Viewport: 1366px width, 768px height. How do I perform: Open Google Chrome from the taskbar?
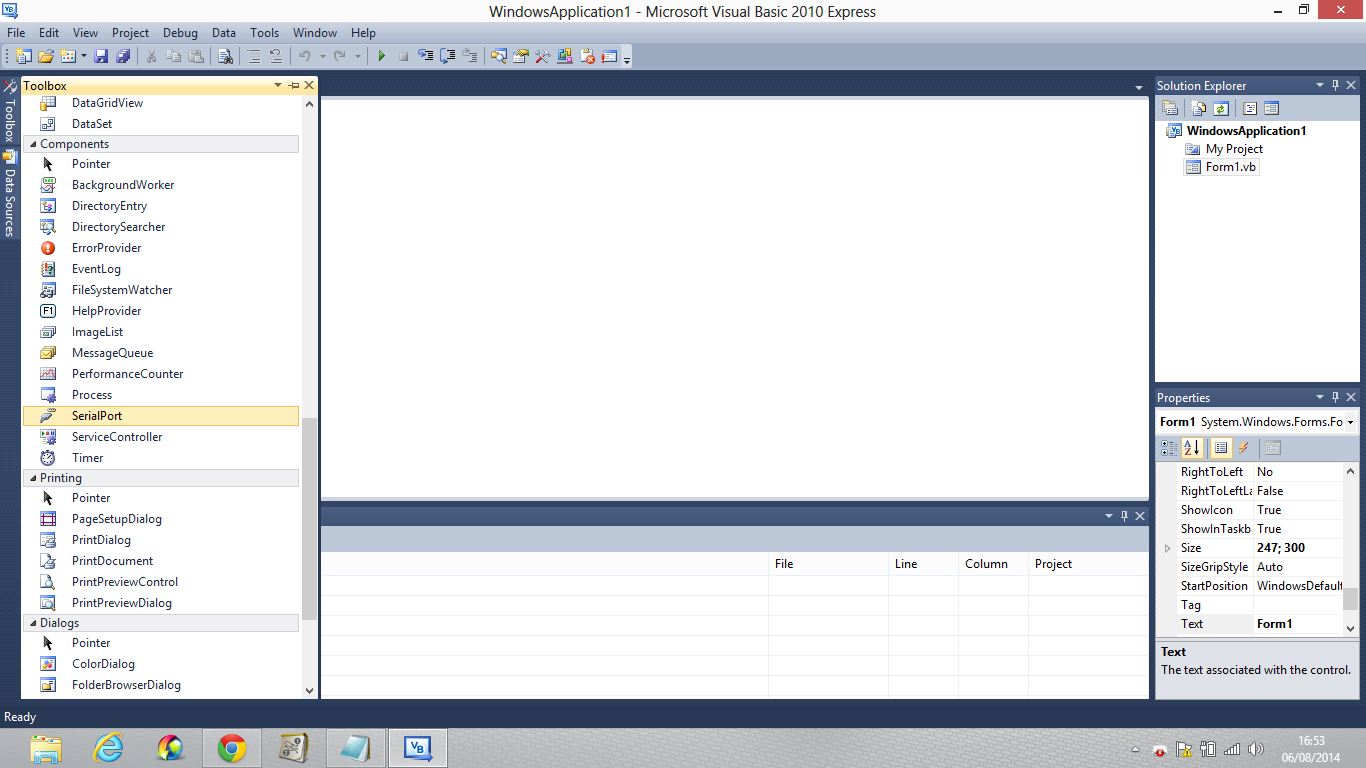(x=232, y=748)
